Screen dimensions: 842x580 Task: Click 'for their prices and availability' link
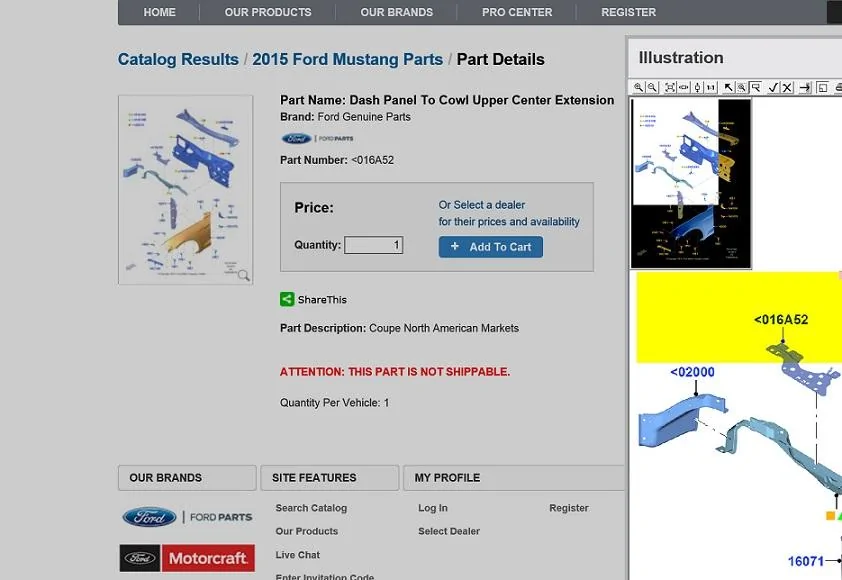[509, 221]
